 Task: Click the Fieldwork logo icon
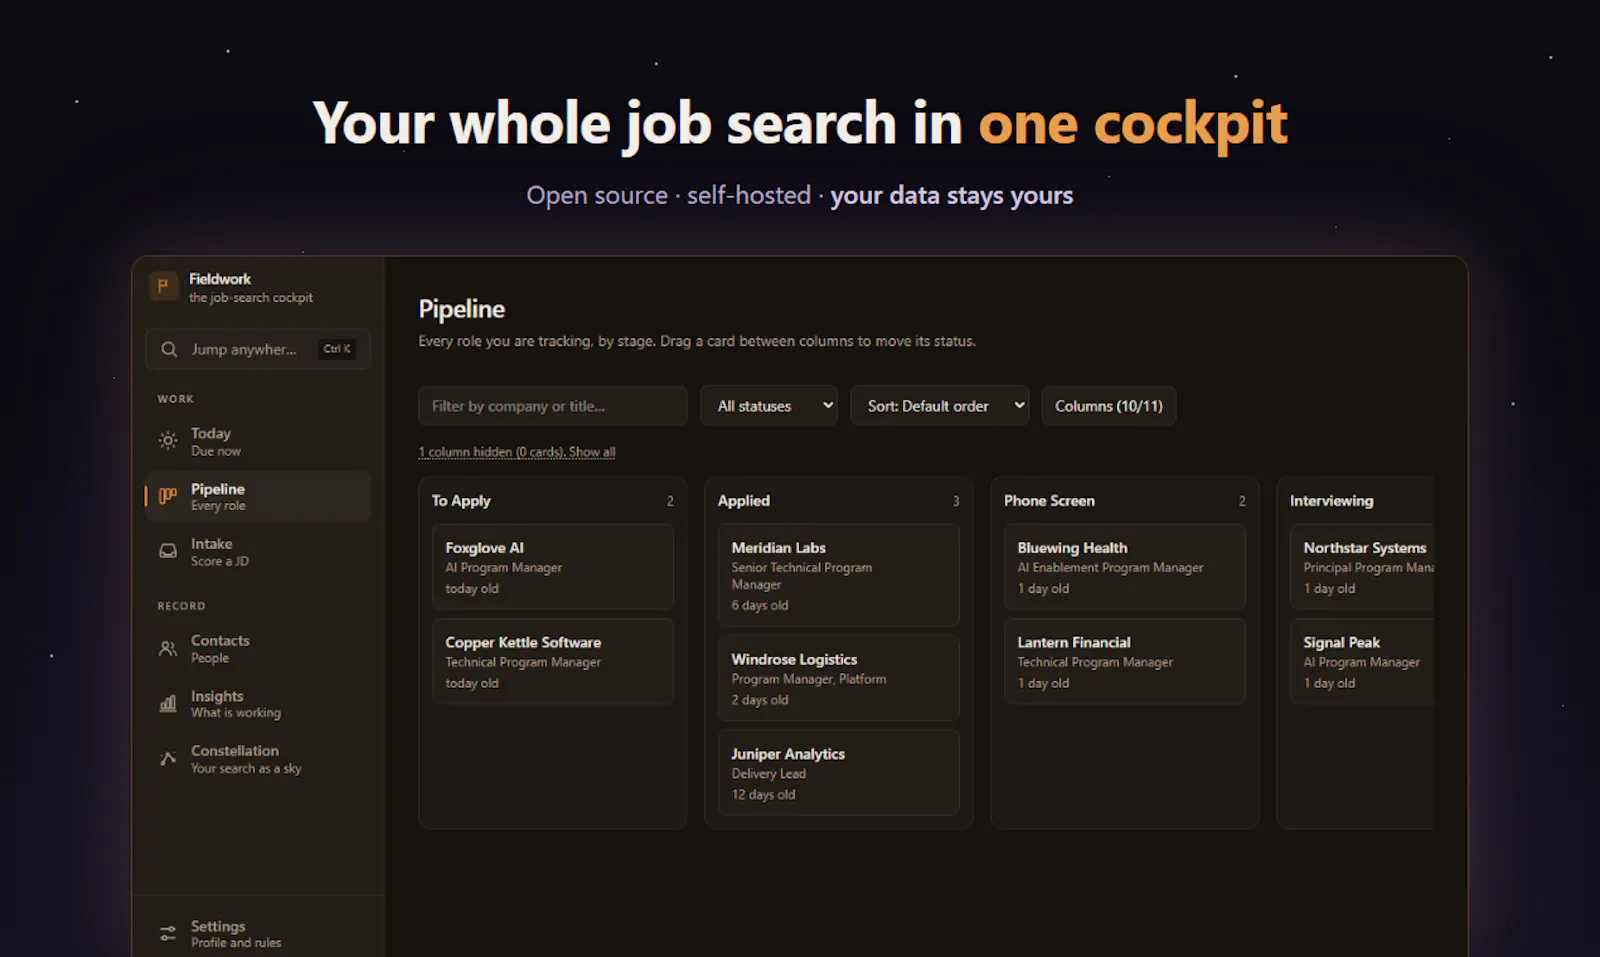point(163,287)
